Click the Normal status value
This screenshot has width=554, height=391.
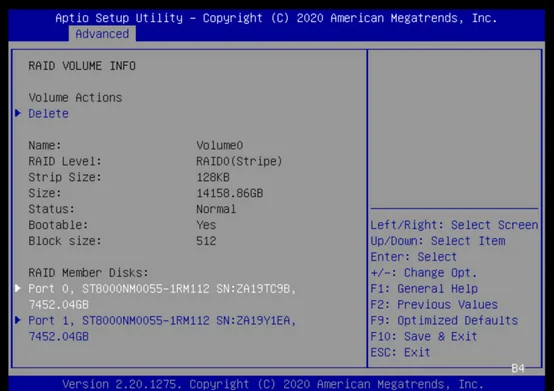pyautogui.click(x=216, y=209)
